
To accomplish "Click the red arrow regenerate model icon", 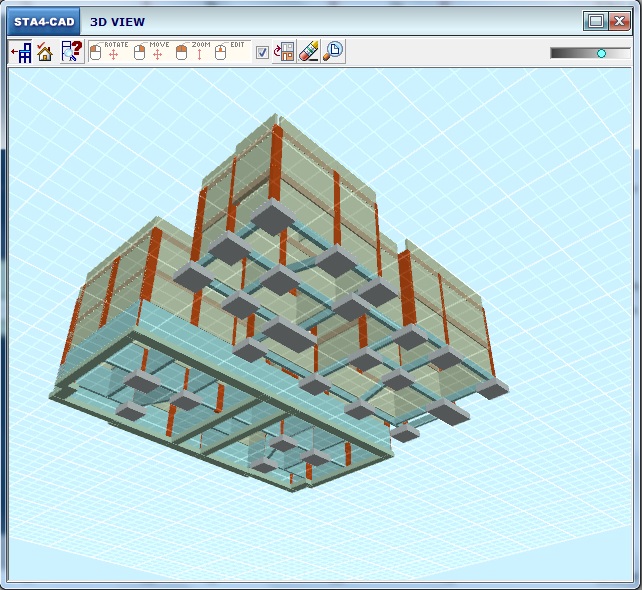I will click(284, 52).
